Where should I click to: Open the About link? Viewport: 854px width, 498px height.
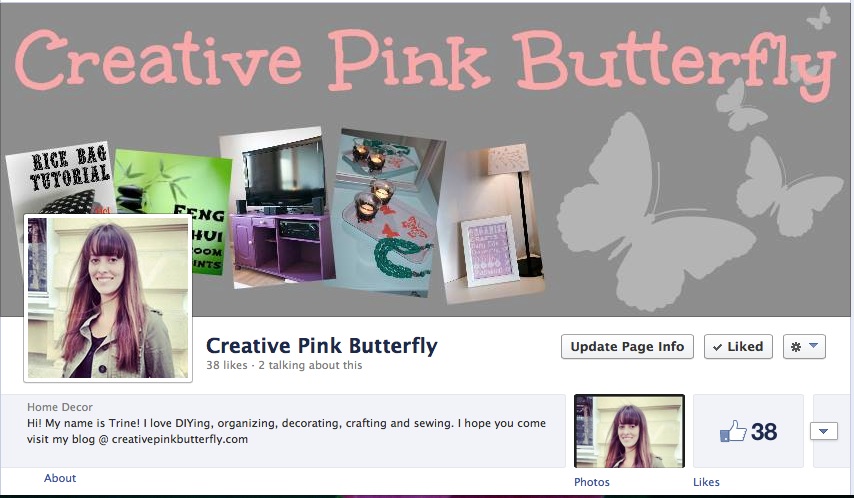(x=60, y=478)
